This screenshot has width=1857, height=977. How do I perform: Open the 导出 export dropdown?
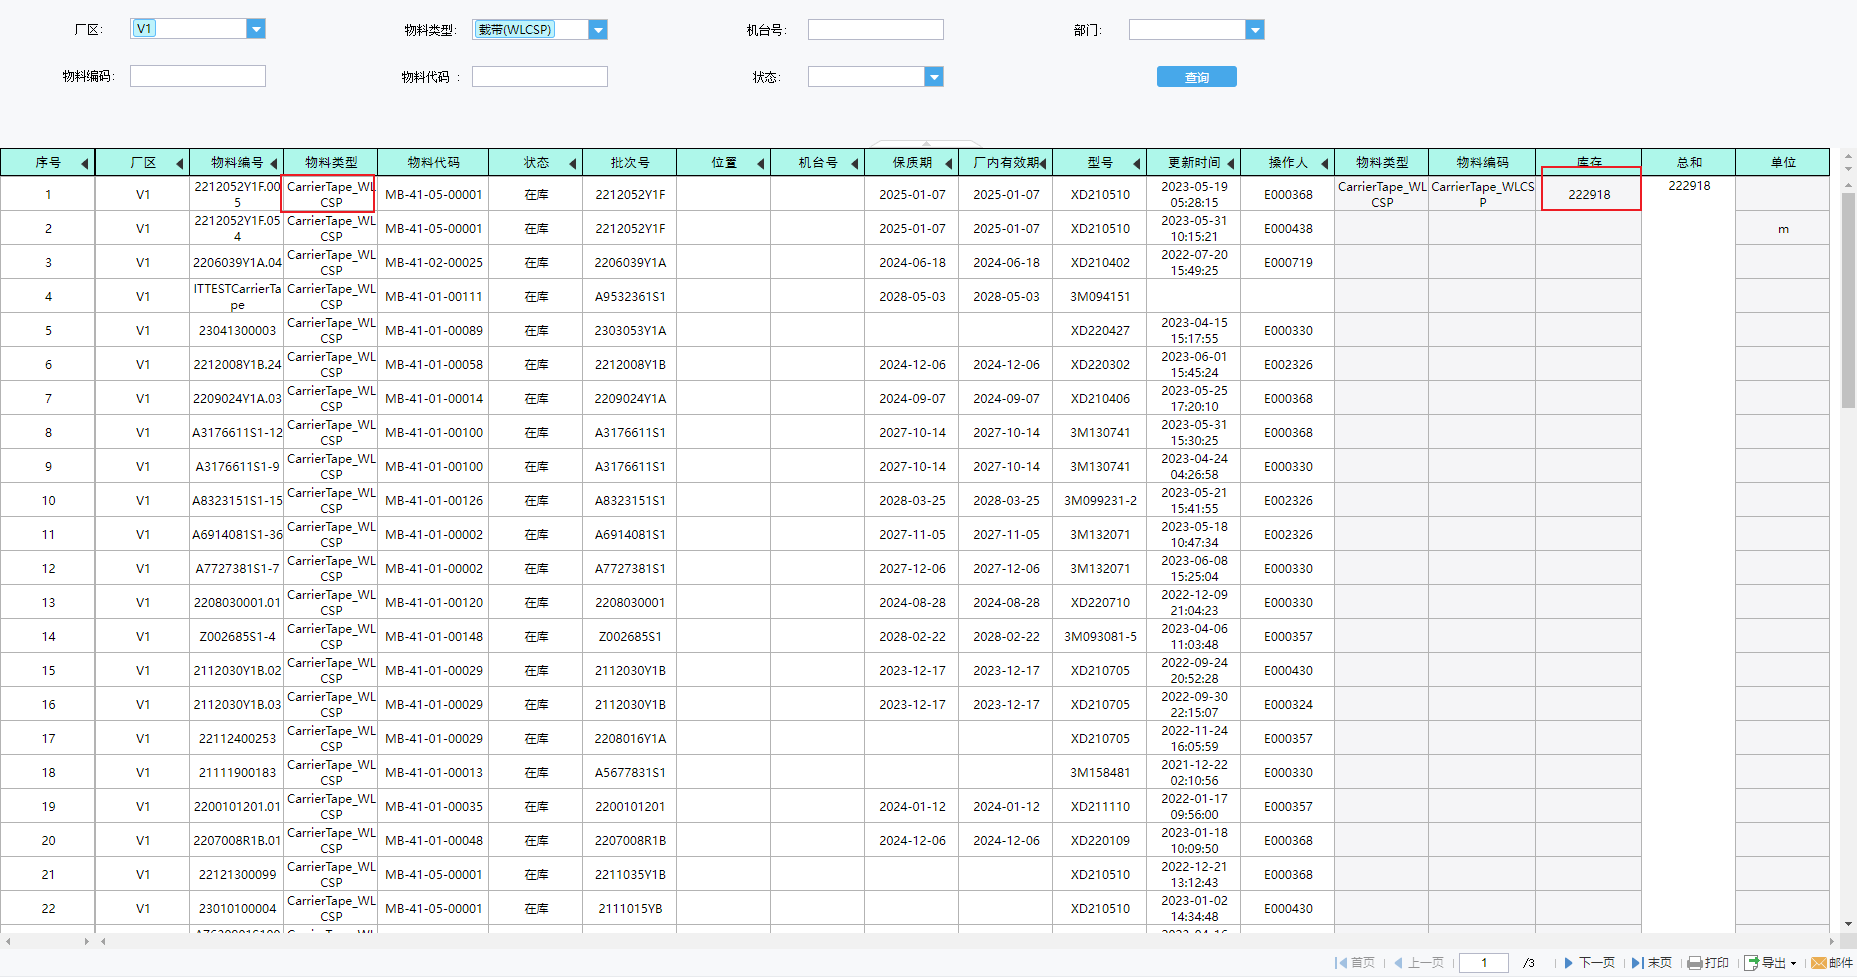(x=1771, y=963)
